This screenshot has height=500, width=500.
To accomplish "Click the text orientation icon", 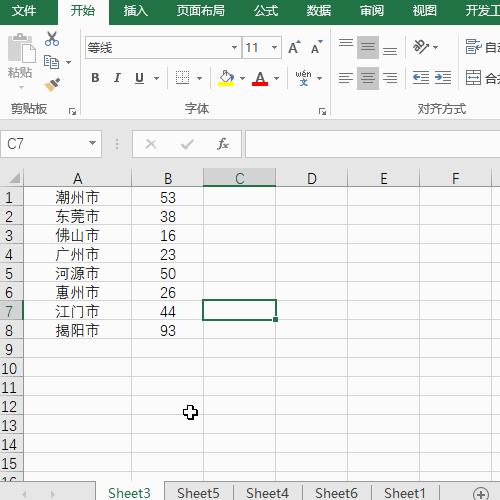I will pos(421,47).
